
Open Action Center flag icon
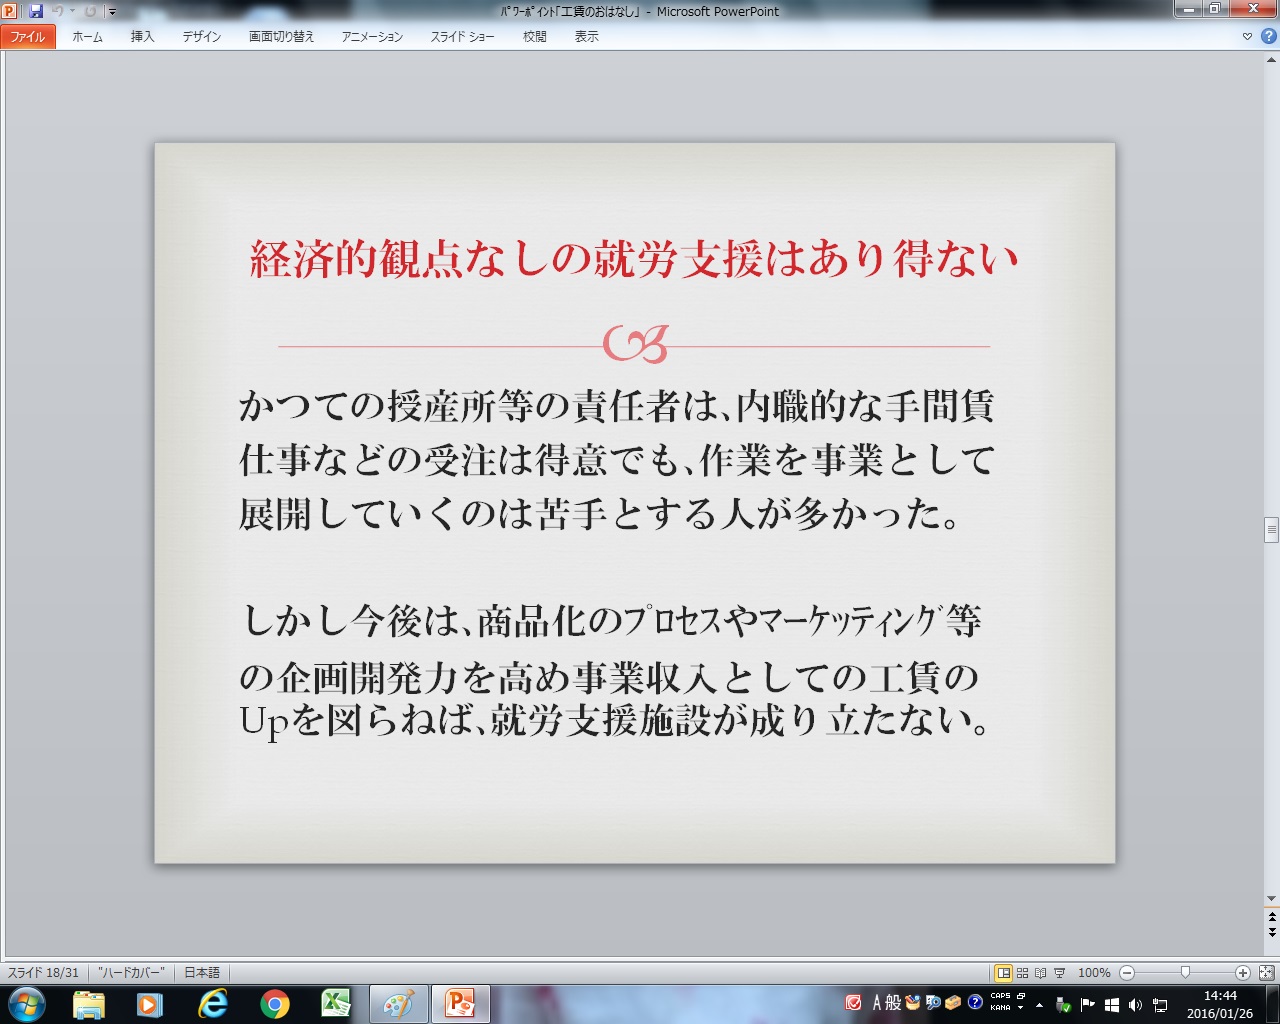[x=1088, y=1005]
